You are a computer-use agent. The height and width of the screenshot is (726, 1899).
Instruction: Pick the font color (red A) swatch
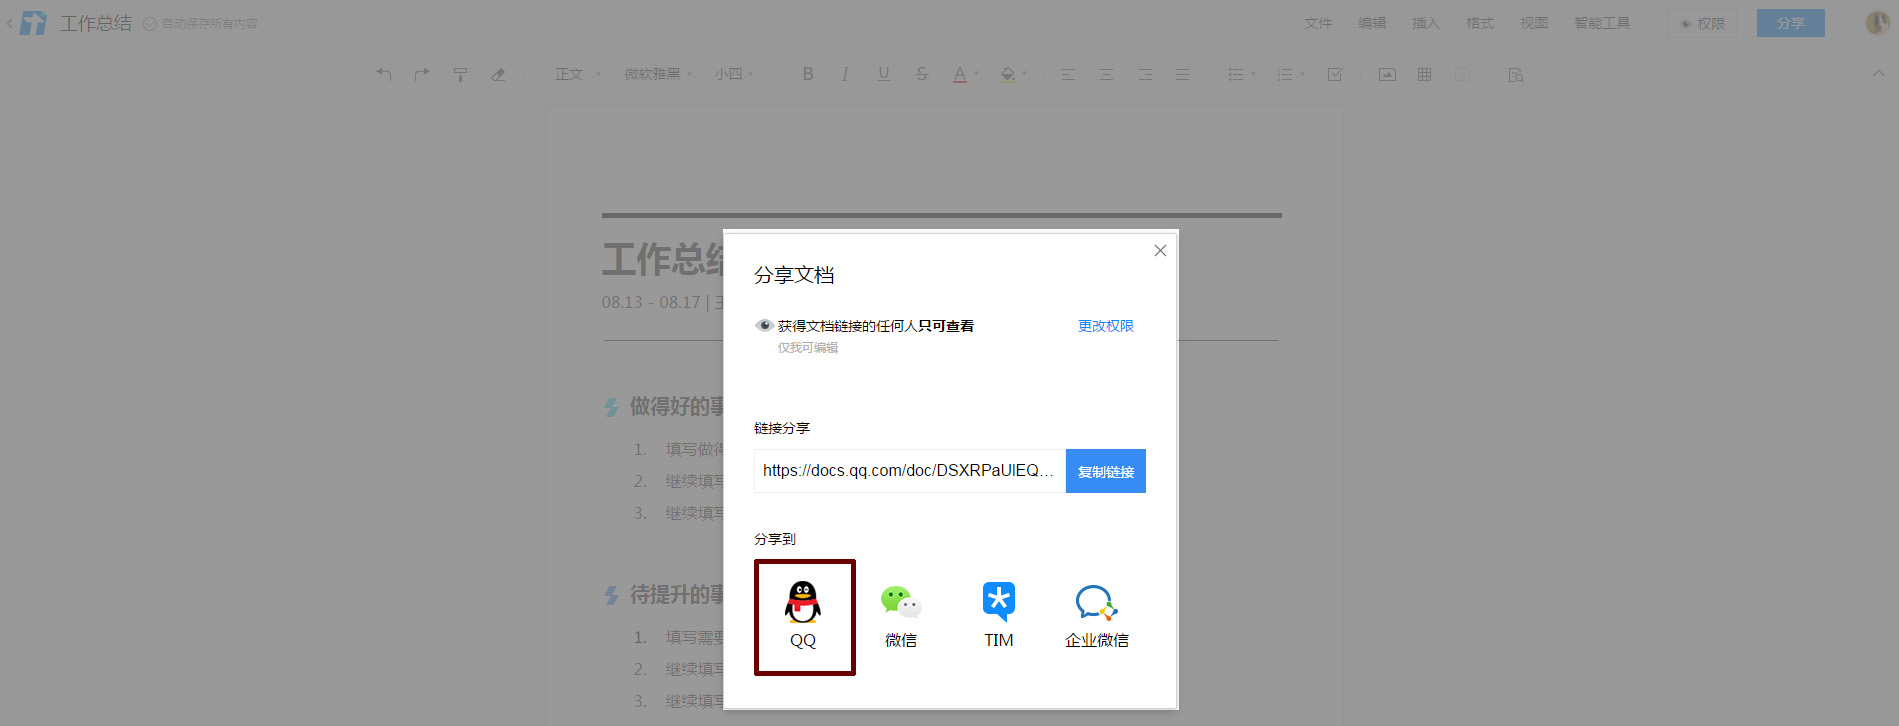[960, 74]
